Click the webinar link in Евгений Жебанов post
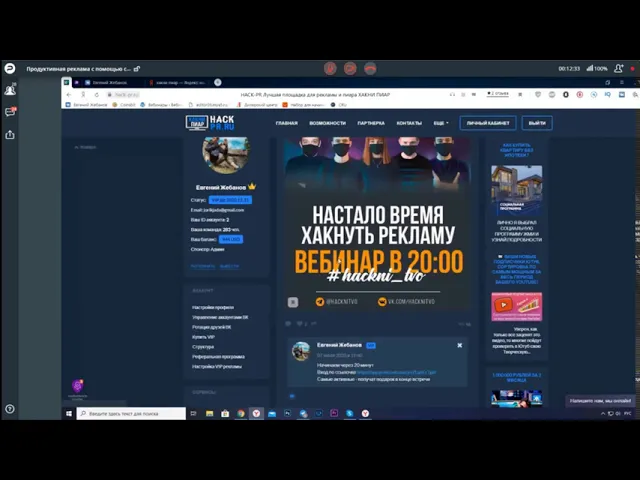Viewport: 640px width, 480px height. point(396,372)
